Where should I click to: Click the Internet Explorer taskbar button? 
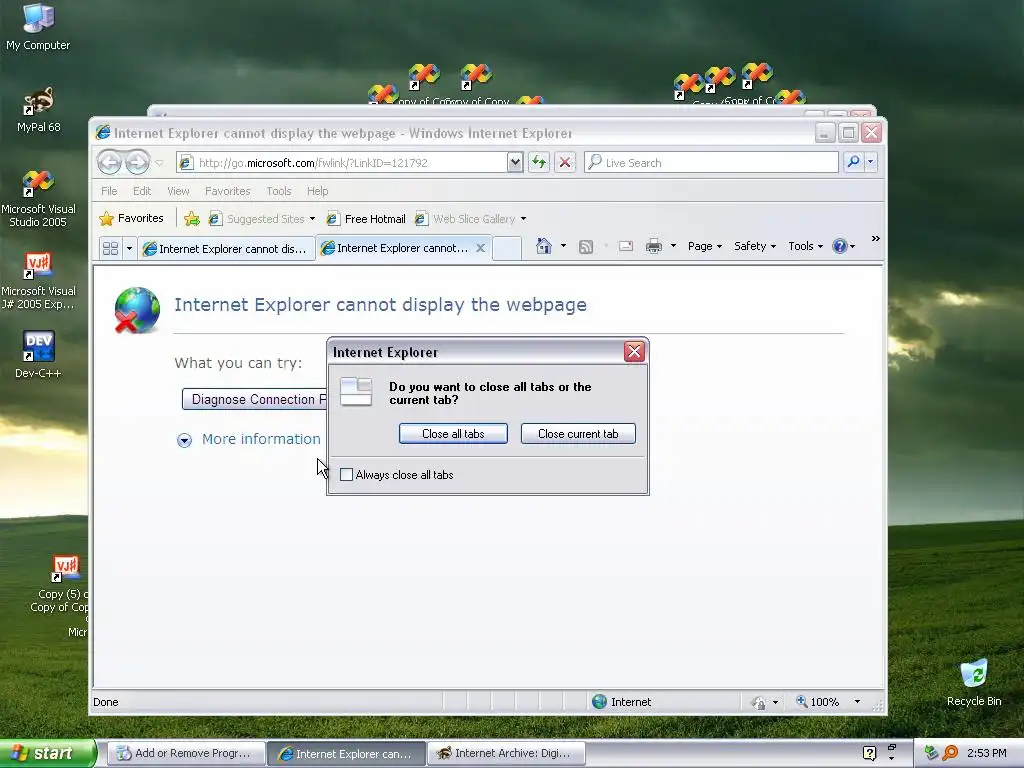(346, 753)
